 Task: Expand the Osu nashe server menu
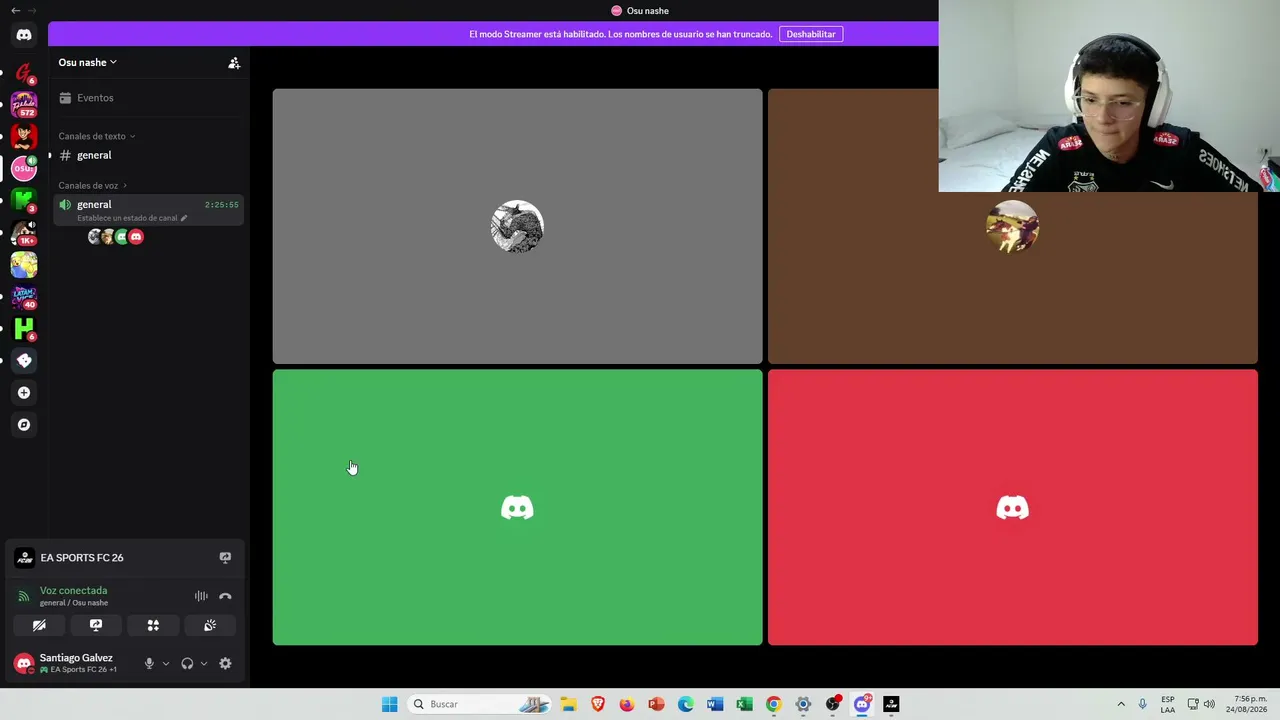[87, 62]
